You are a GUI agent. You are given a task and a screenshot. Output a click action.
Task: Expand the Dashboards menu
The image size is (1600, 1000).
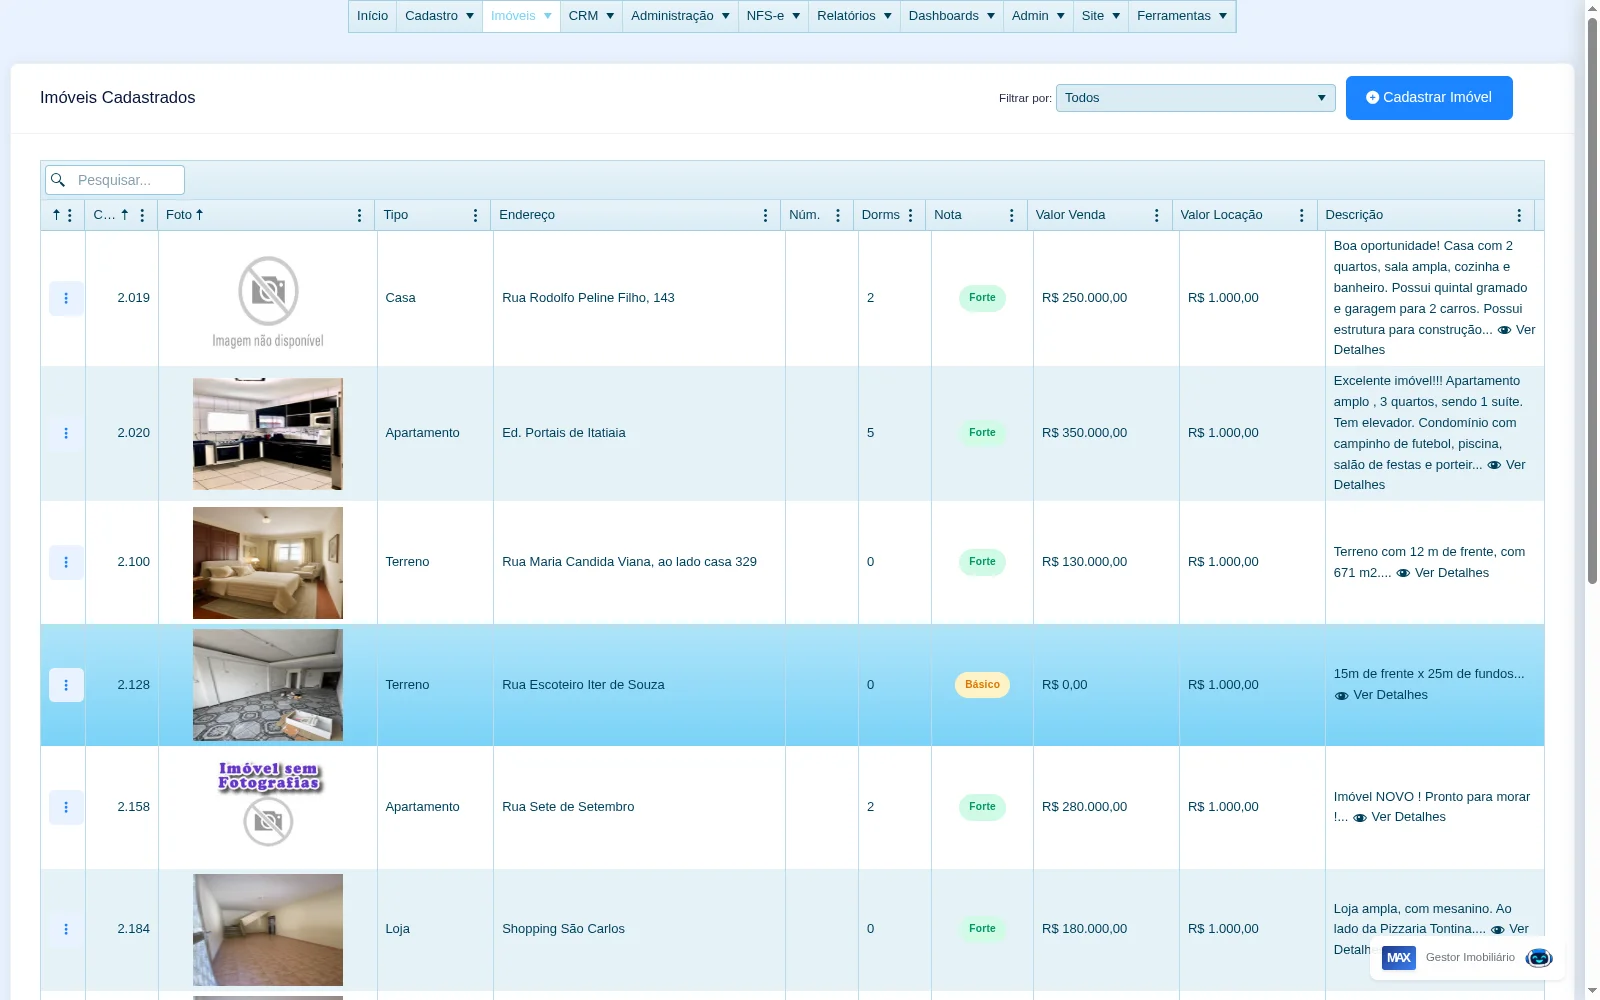click(x=952, y=16)
